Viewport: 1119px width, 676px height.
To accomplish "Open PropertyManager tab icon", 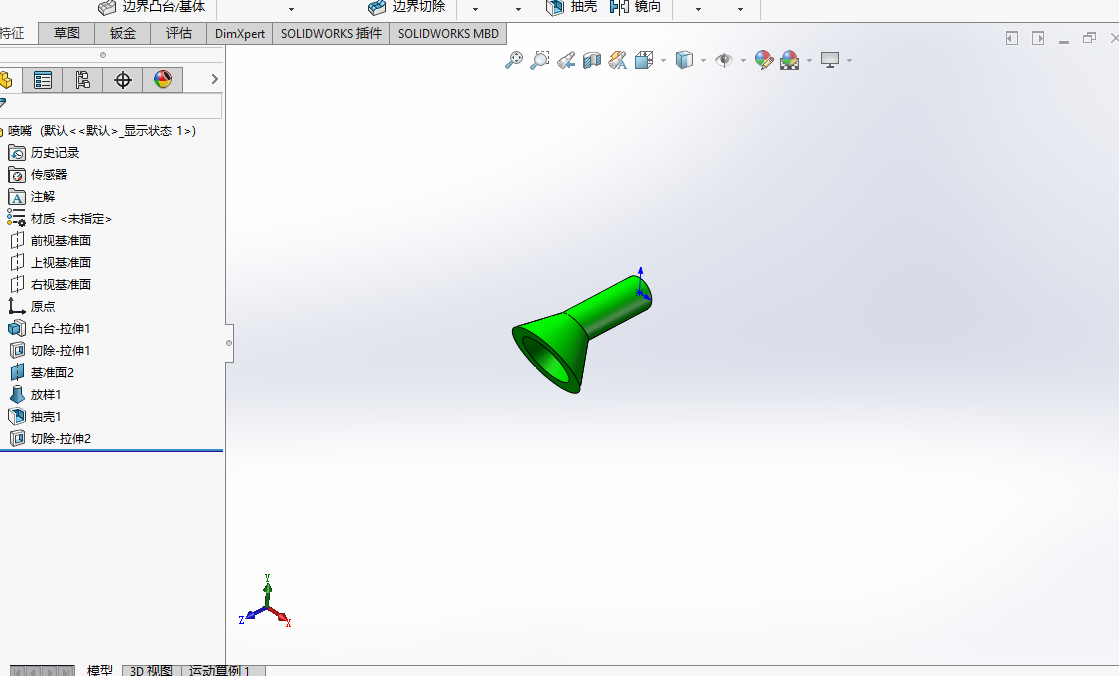I will [43, 80].
